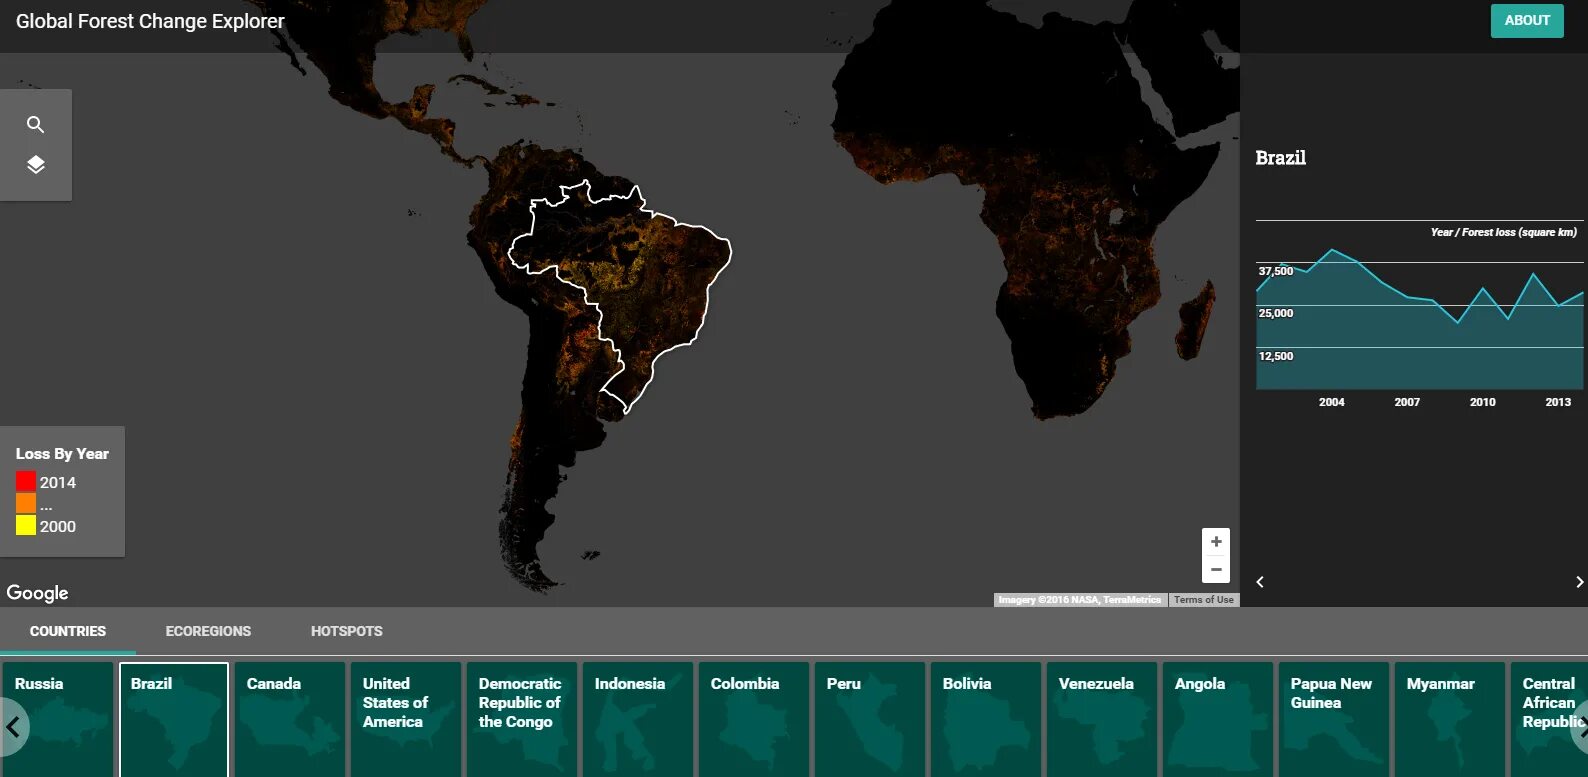Screen dimensions: 1588x777
Task: Select the Papua New Guinea card
Action: coord(1334,719)
